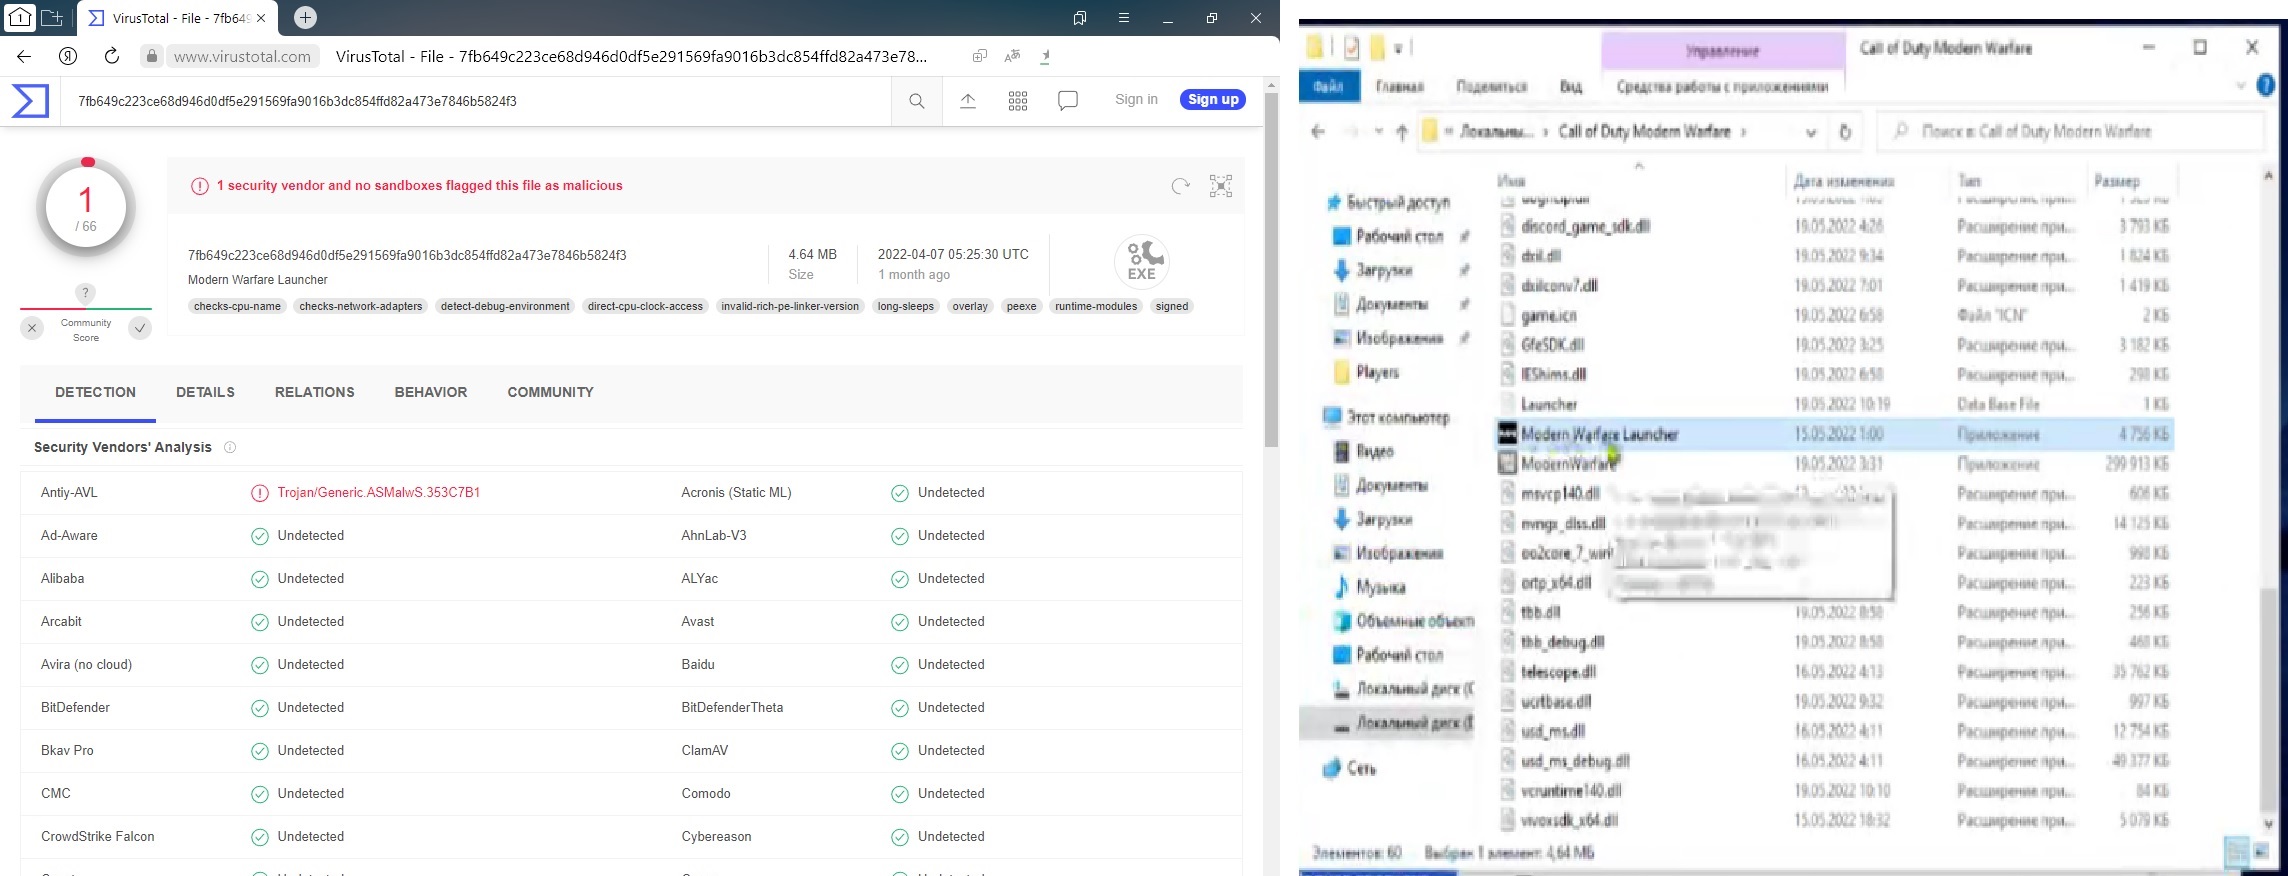Expand the Explorer address bar dropdown
Image resolution: width=2288 pixels, height=876 pixels.
point(1810,132)
